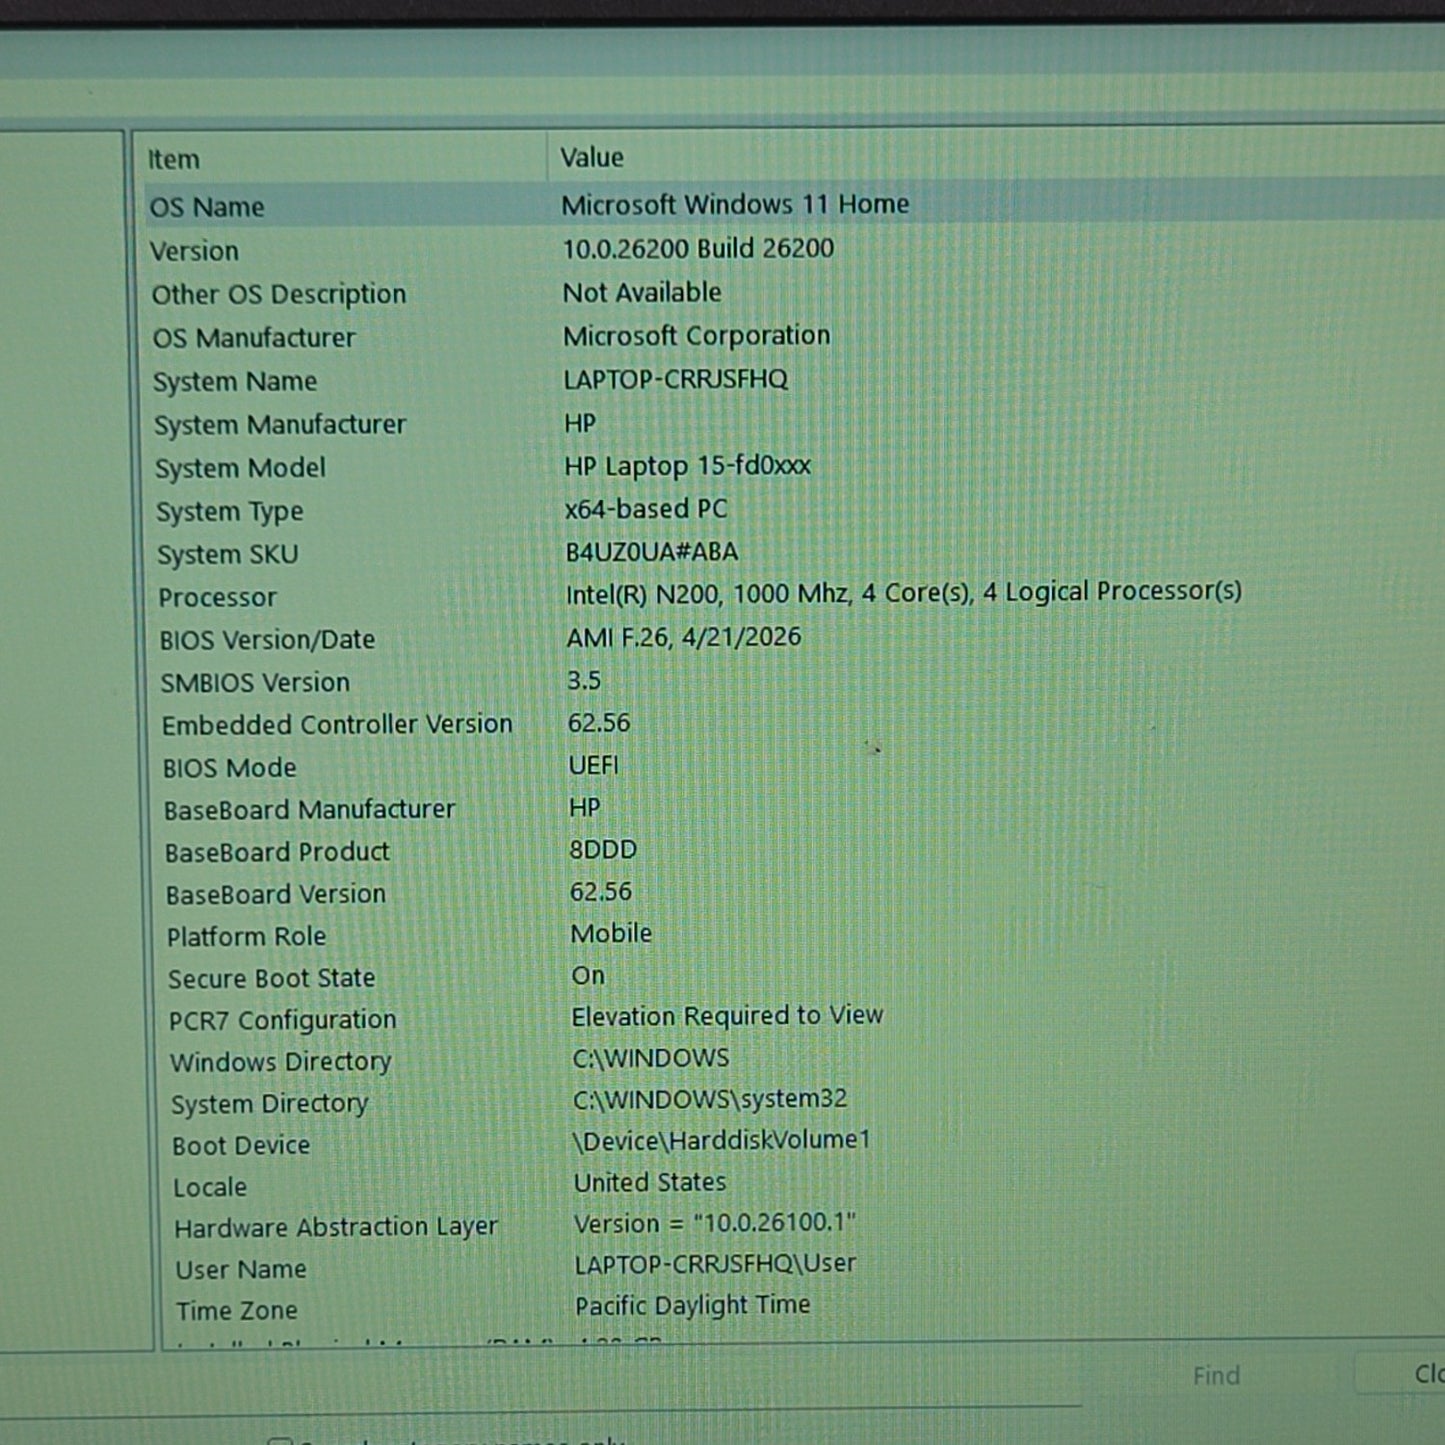
Task: Select the "Platform Role" item
Action: coord(247,937)
